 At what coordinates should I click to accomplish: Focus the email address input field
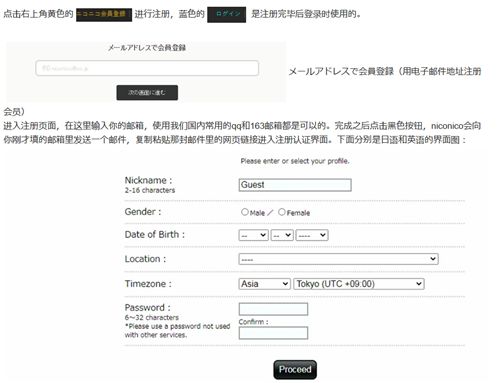tap(147, 68)
